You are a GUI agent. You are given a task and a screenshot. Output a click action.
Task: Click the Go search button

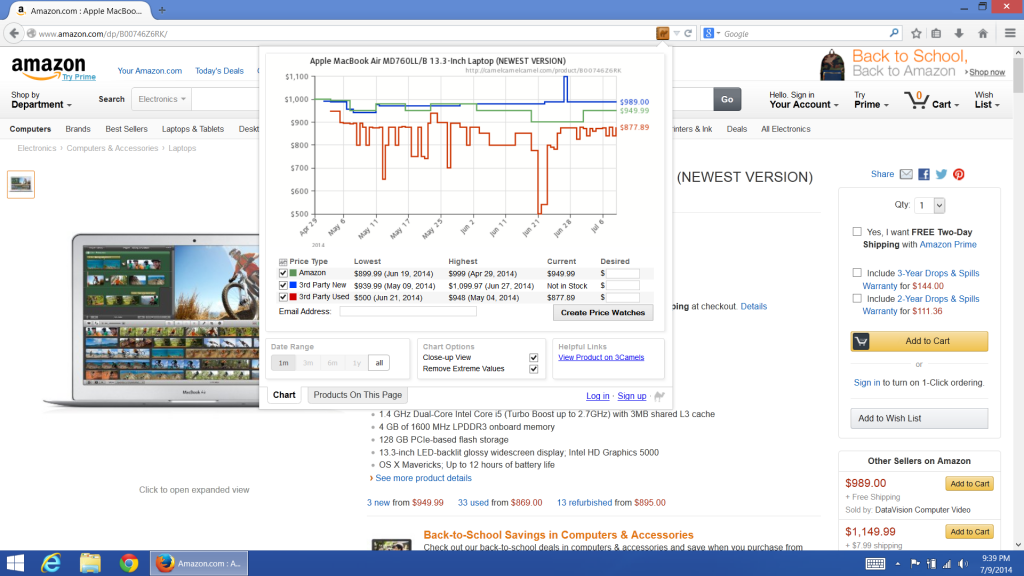pyautogui.click(x=727, y=99)
